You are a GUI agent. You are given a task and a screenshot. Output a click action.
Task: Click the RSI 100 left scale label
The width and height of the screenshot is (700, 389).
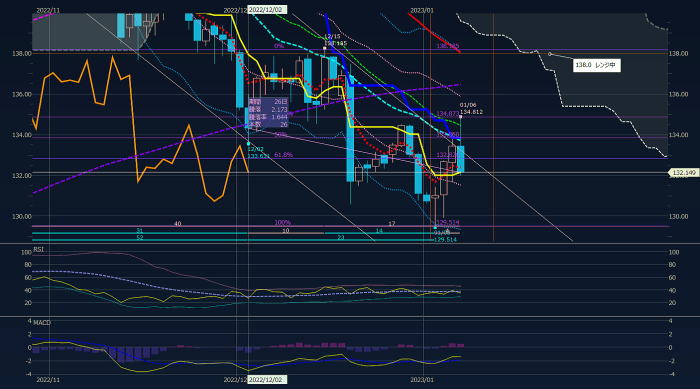(x=26, y=252)
